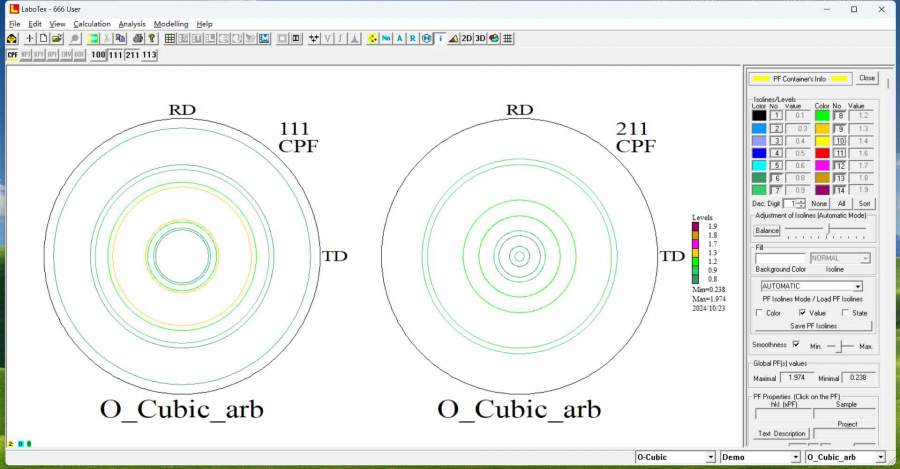Click the printer icon in the toolbar

[138, 38]
